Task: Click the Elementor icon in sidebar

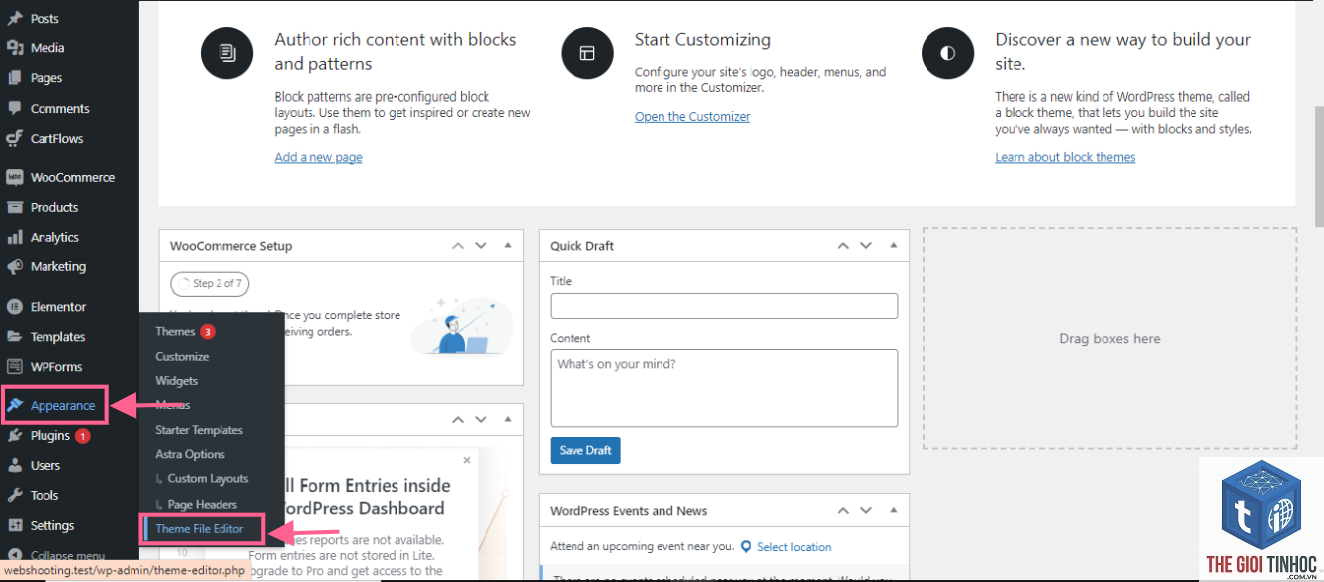Action: (x=14, y=307)
